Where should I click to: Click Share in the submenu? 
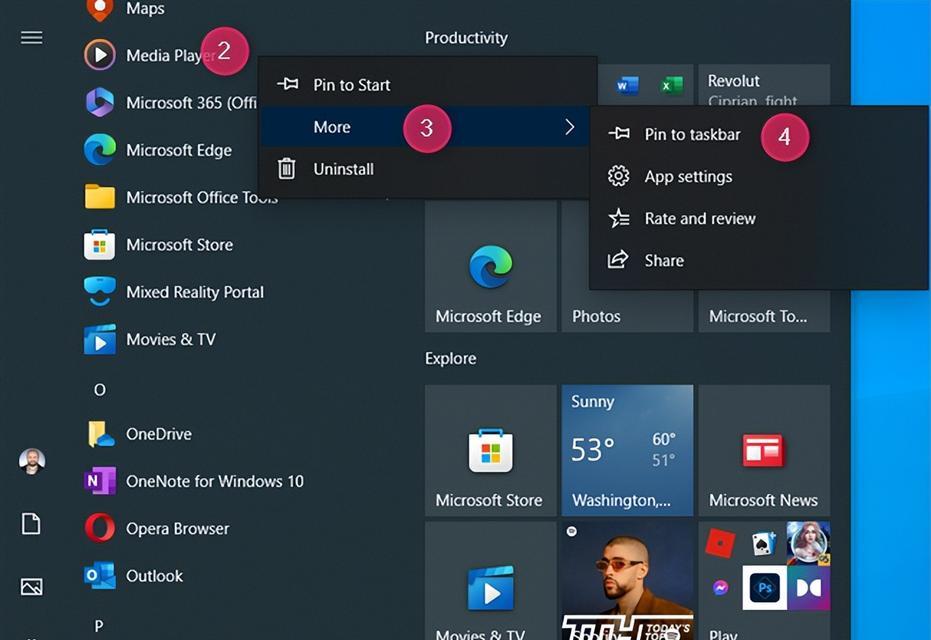point(758,261)
